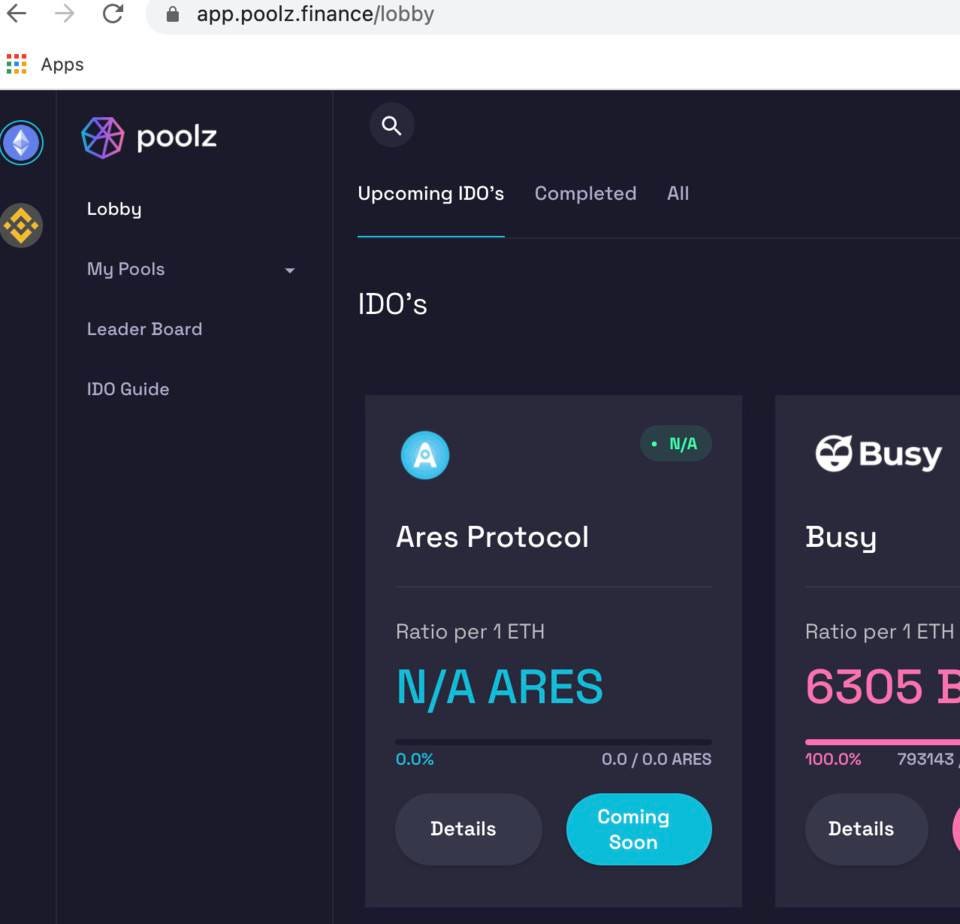
Task: Click the 100.0% progress label
Action: pyautogui.click(x=833, y=759)
